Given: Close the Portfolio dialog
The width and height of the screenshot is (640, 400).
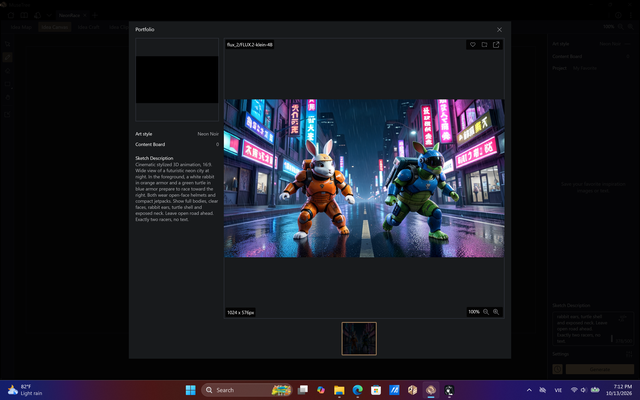Looking at the screenshot, I should pos(499,30).
